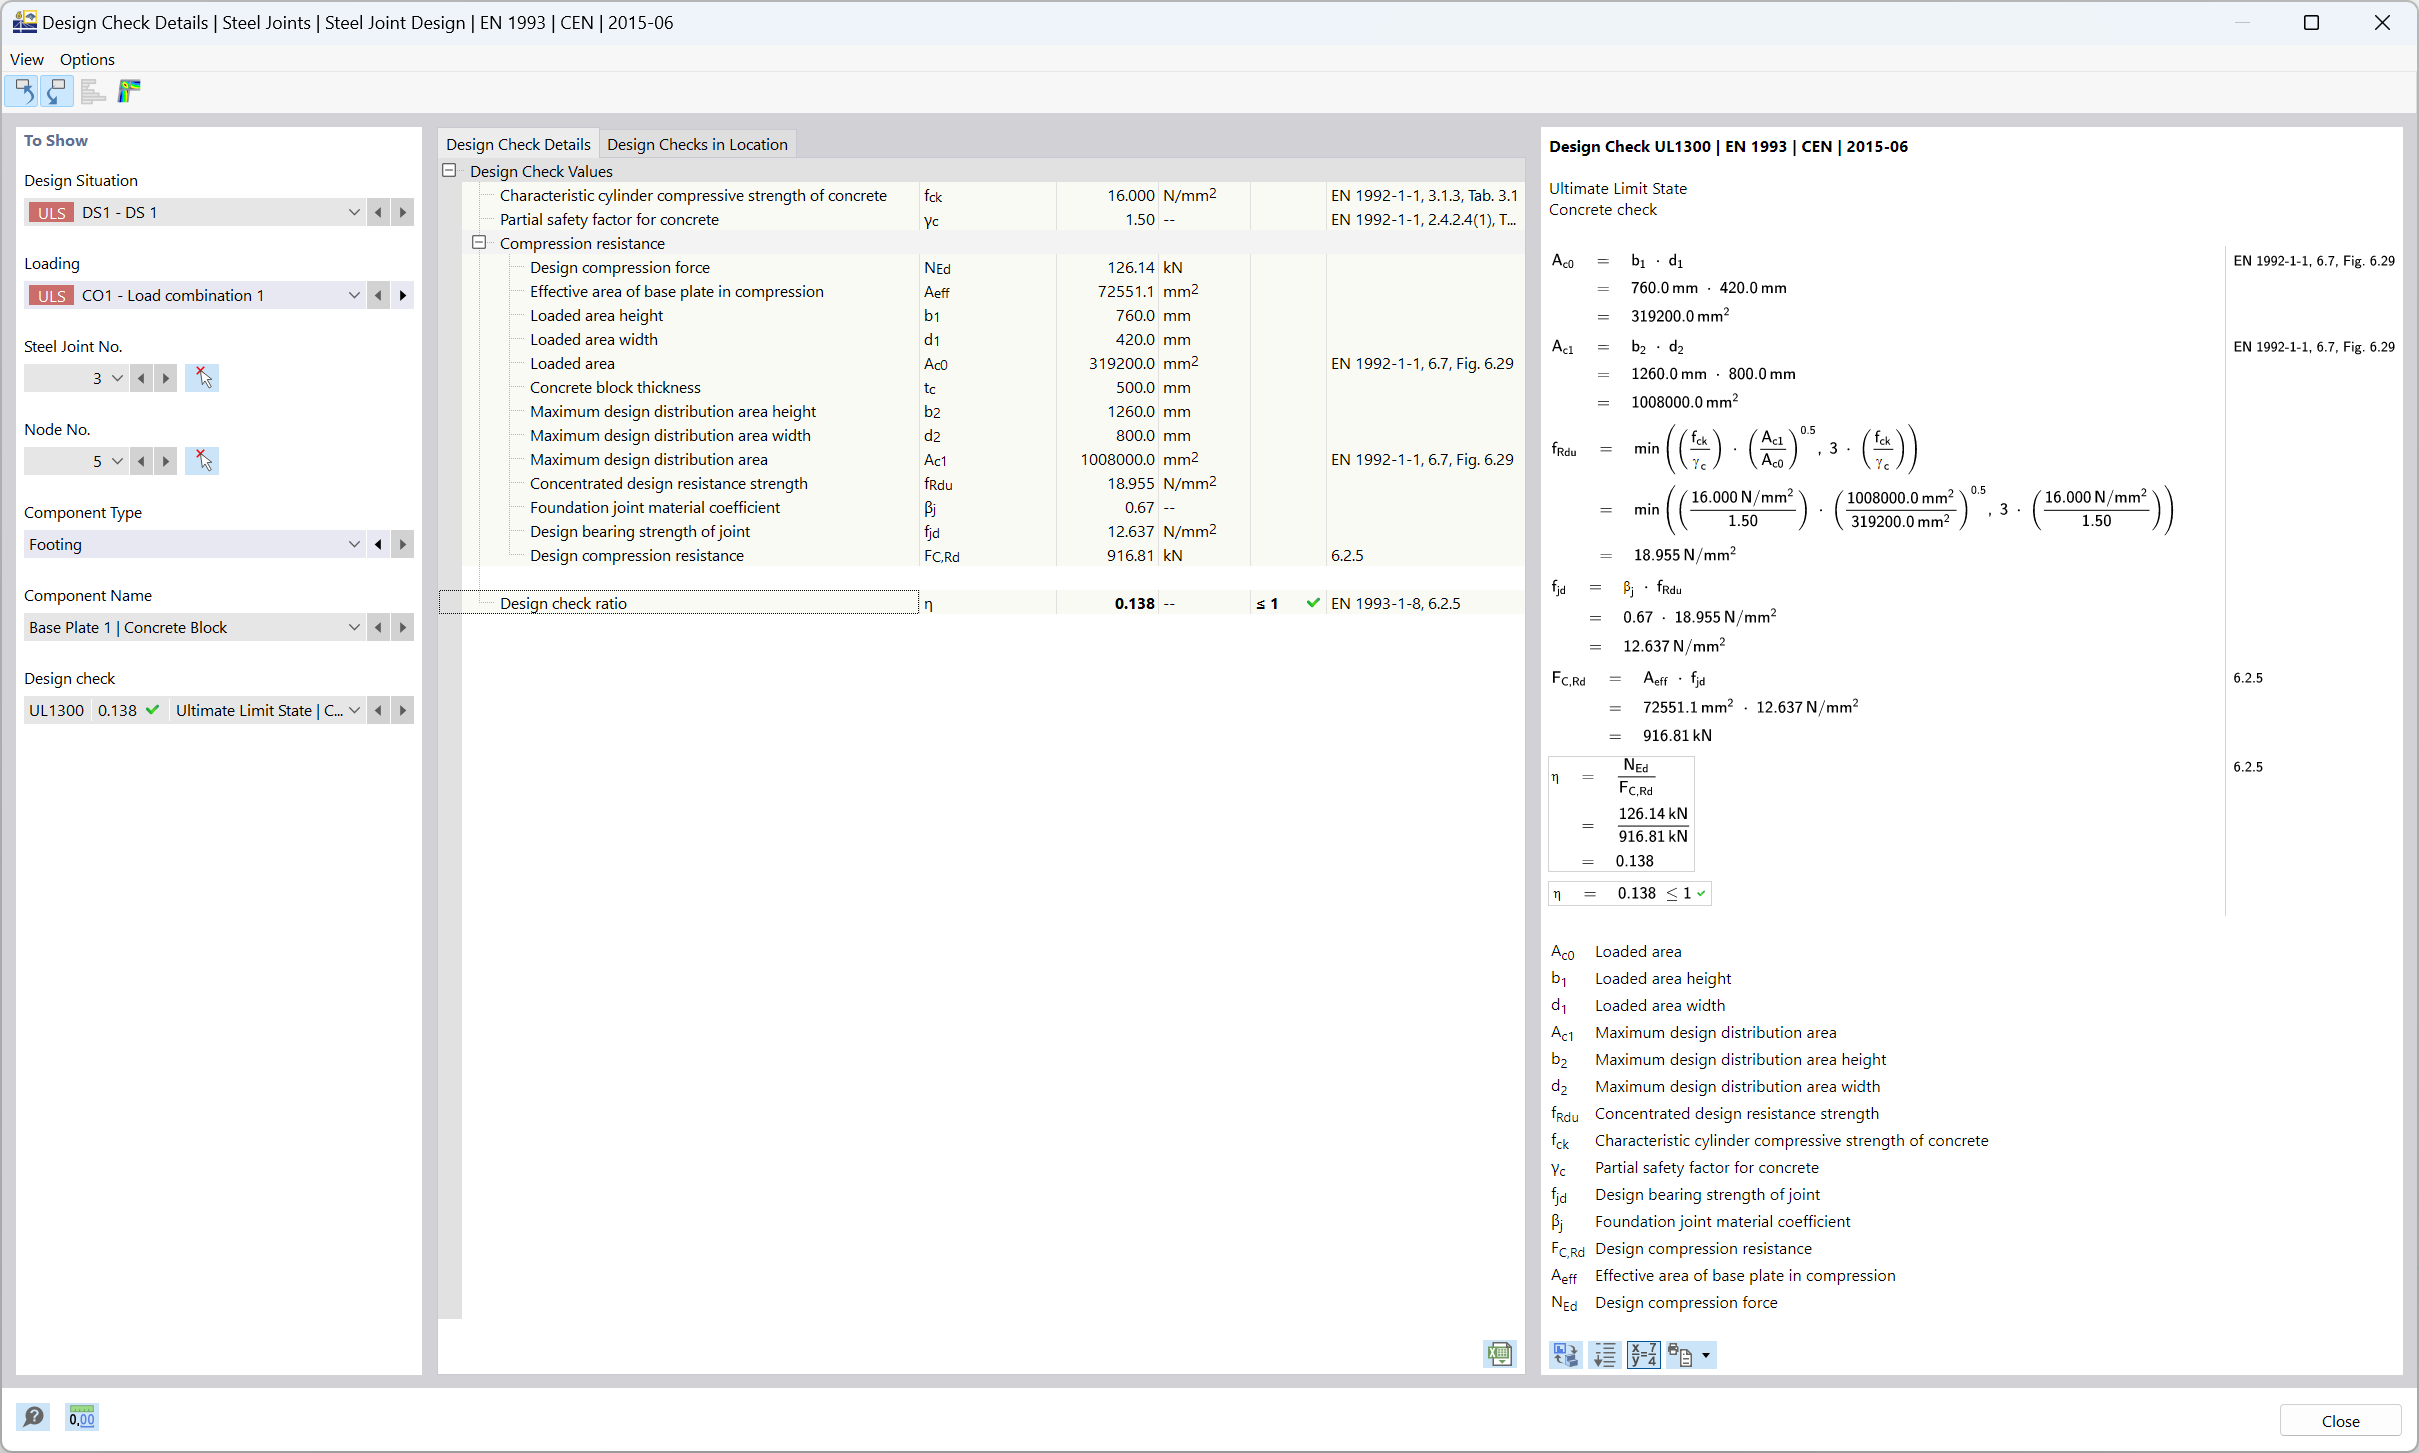Image resolution: width=2419 pixels, height=1453 pixels.
Task: Open the Component Name dropdown
Action: [354, 625]
